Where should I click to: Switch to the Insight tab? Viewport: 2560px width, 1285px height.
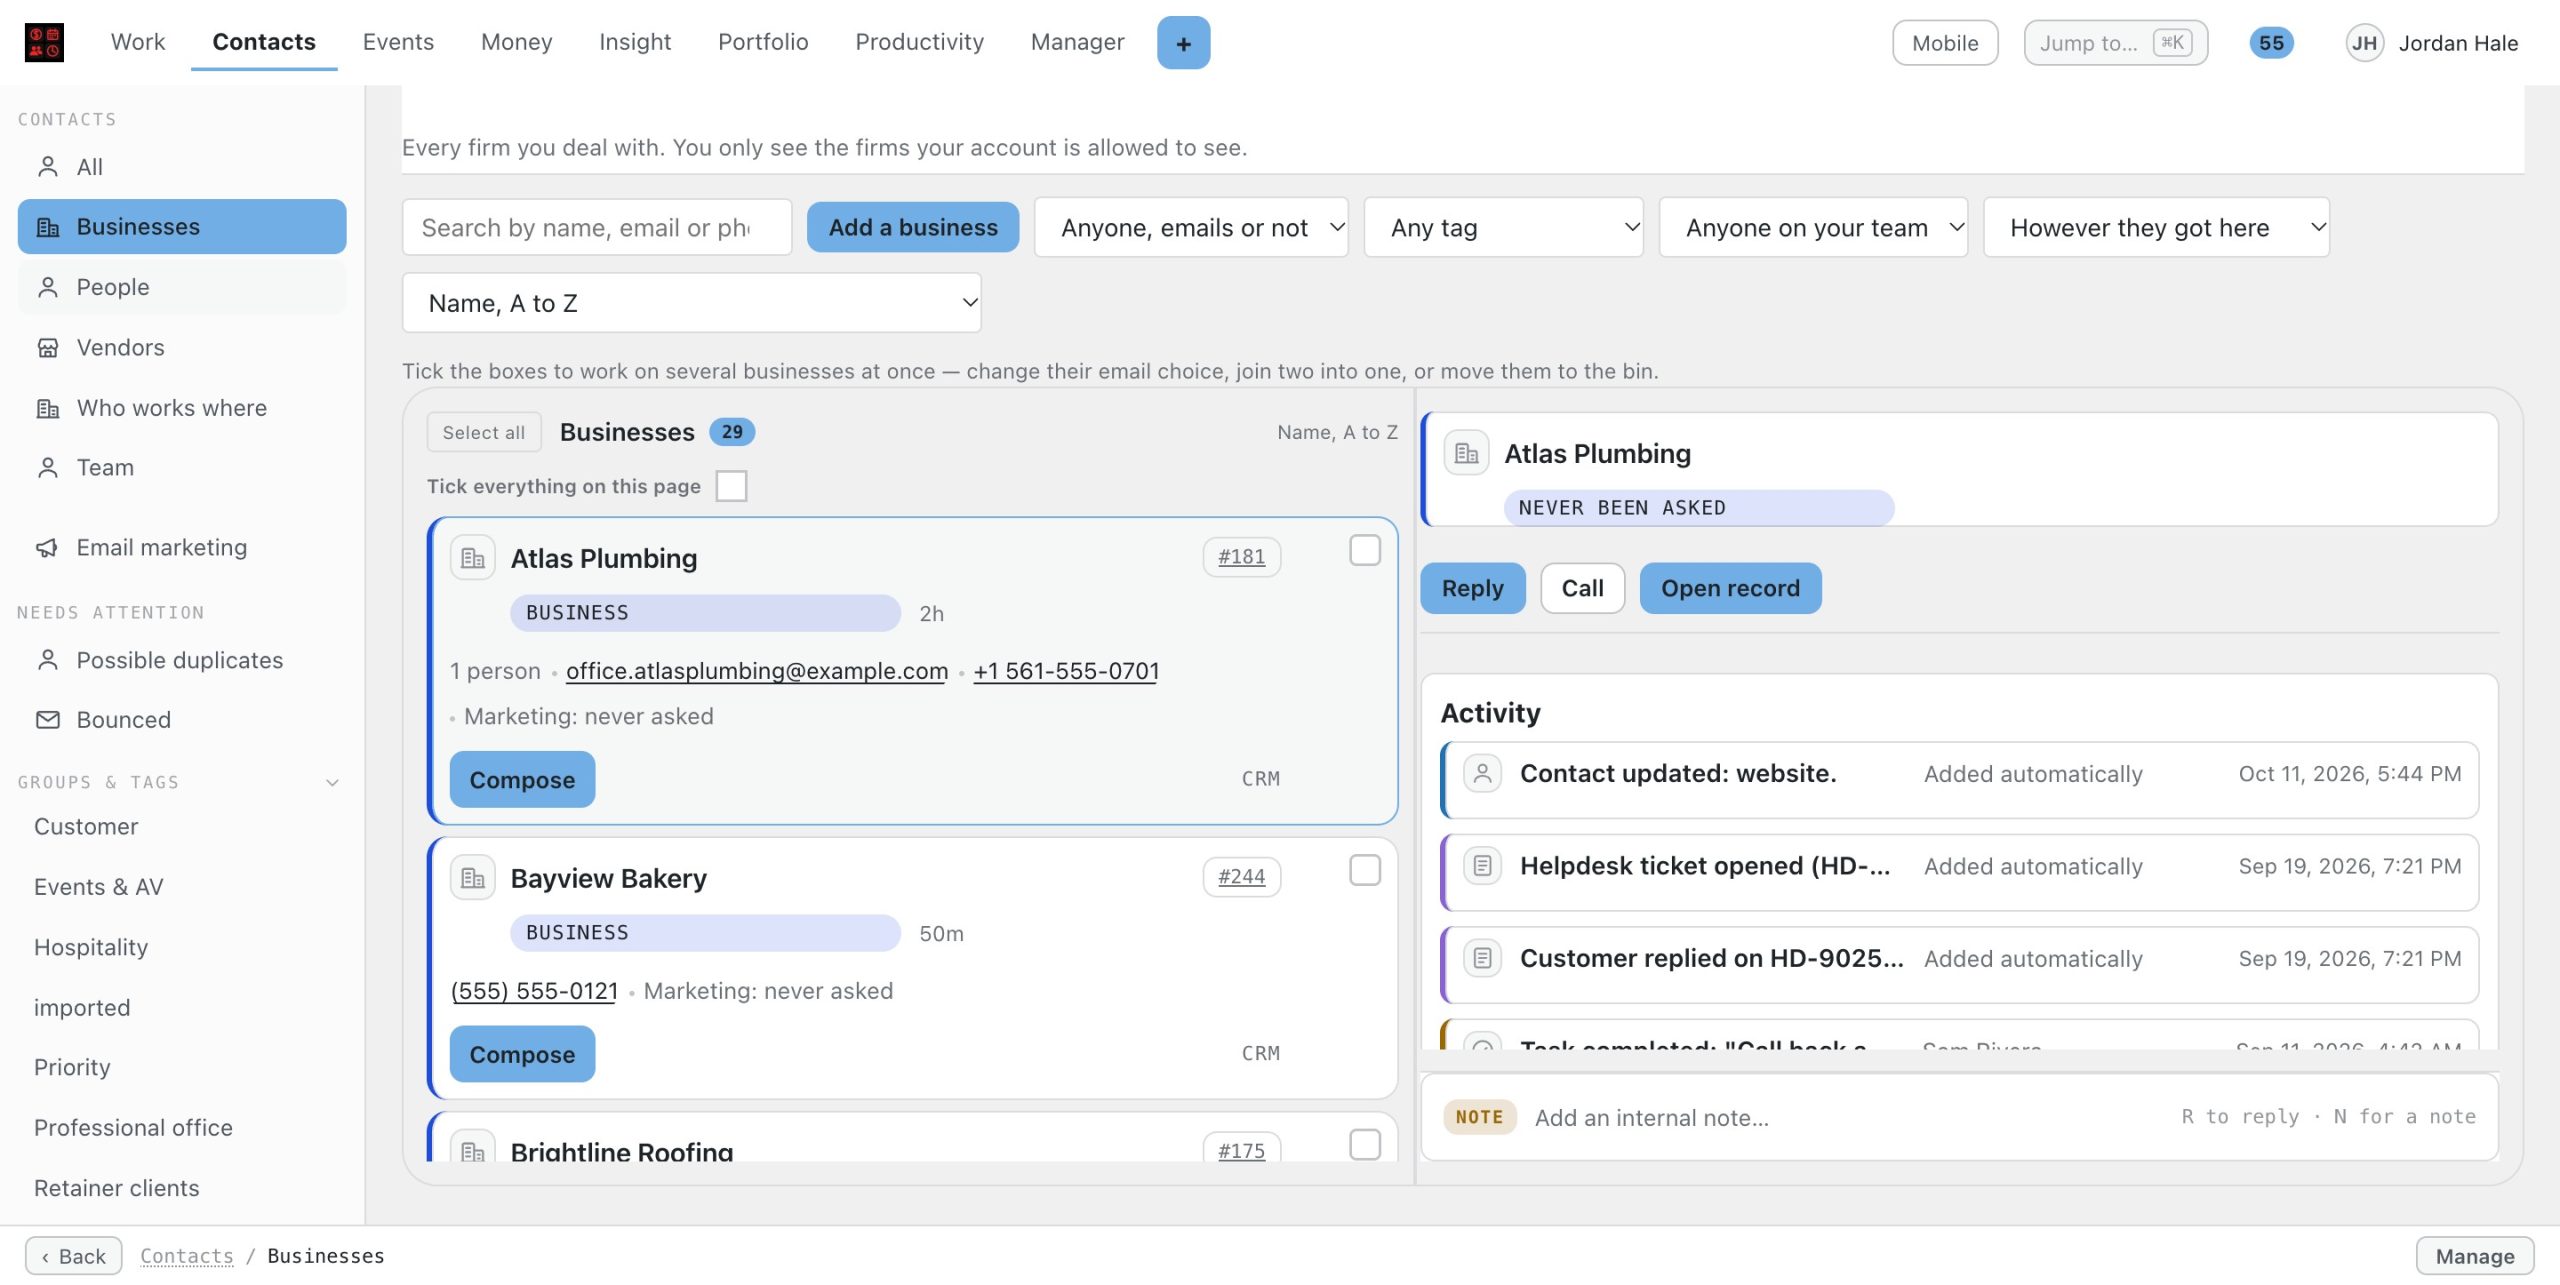coord(635,42)
